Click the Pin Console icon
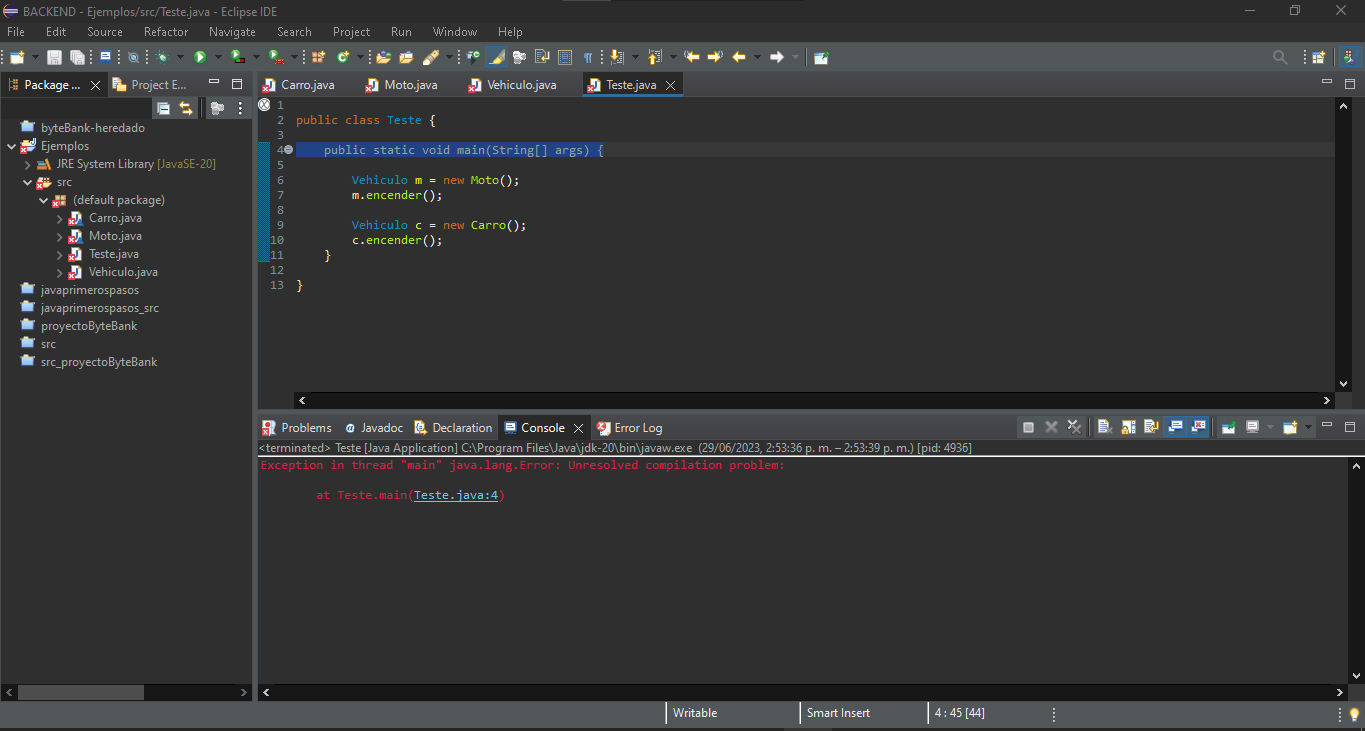Image resolution: width=1365 pixels, height=731 pixels. (x=1228, y=427)
